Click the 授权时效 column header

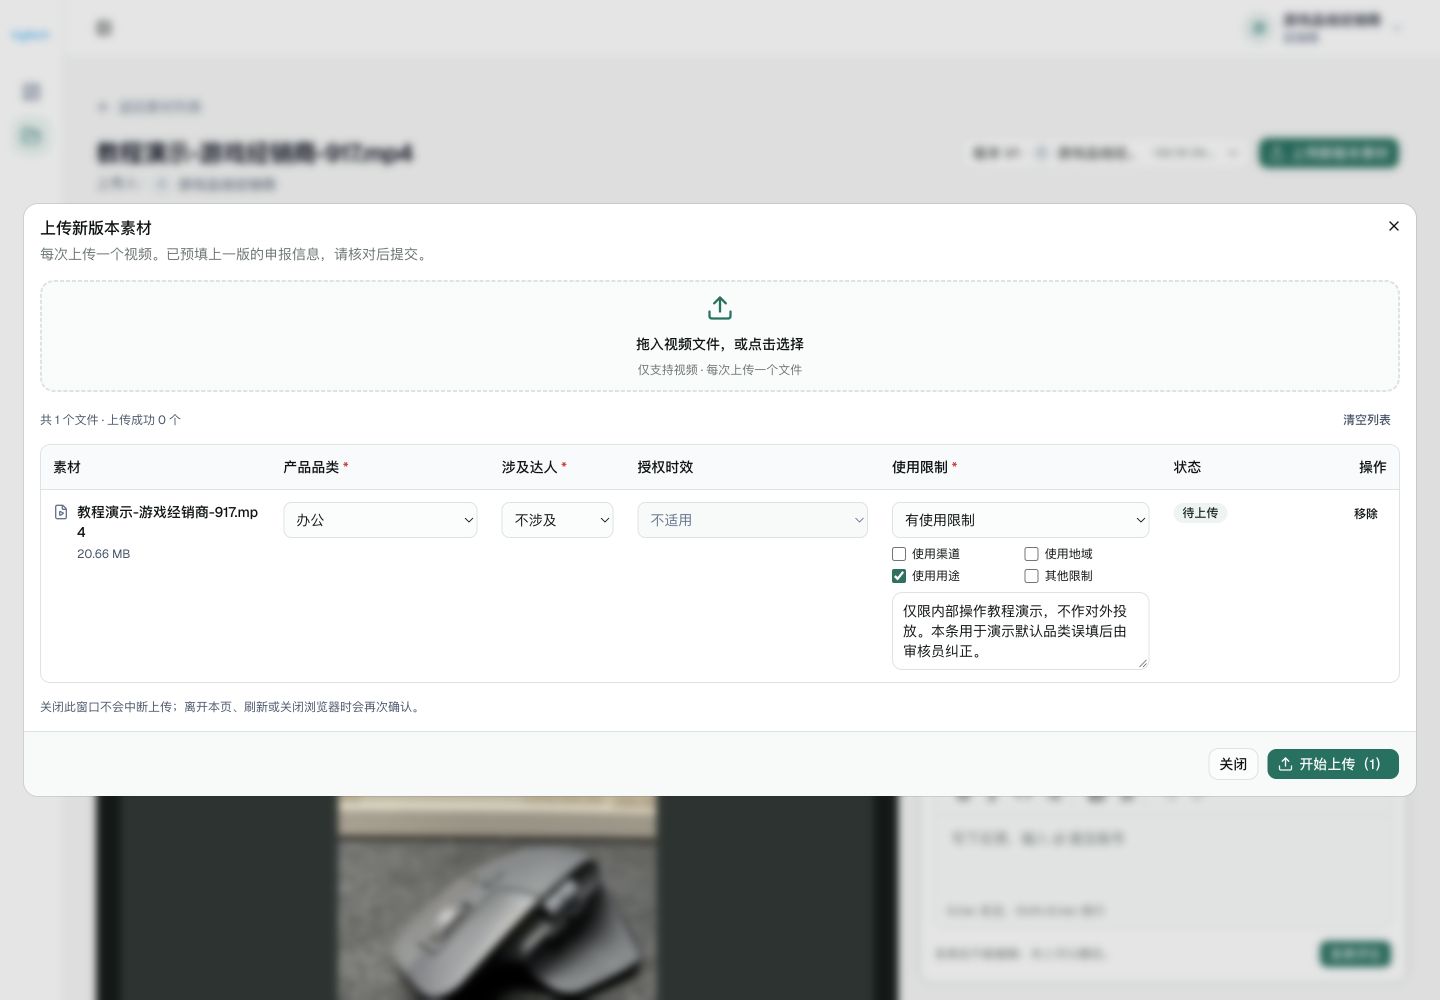[x=665, y=467]
